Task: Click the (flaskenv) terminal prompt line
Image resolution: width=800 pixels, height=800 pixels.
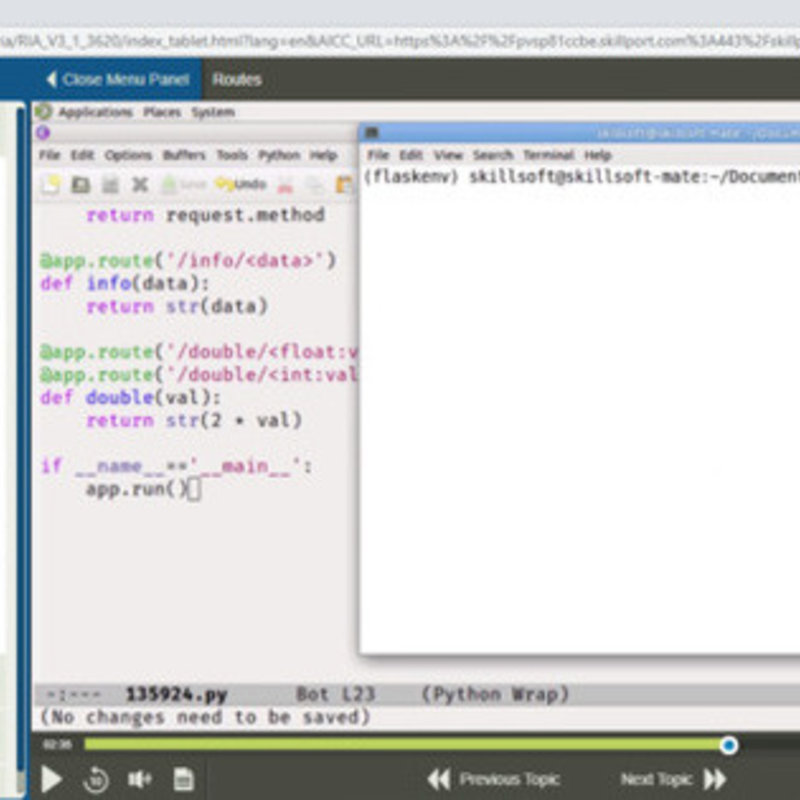Action: 581,177
